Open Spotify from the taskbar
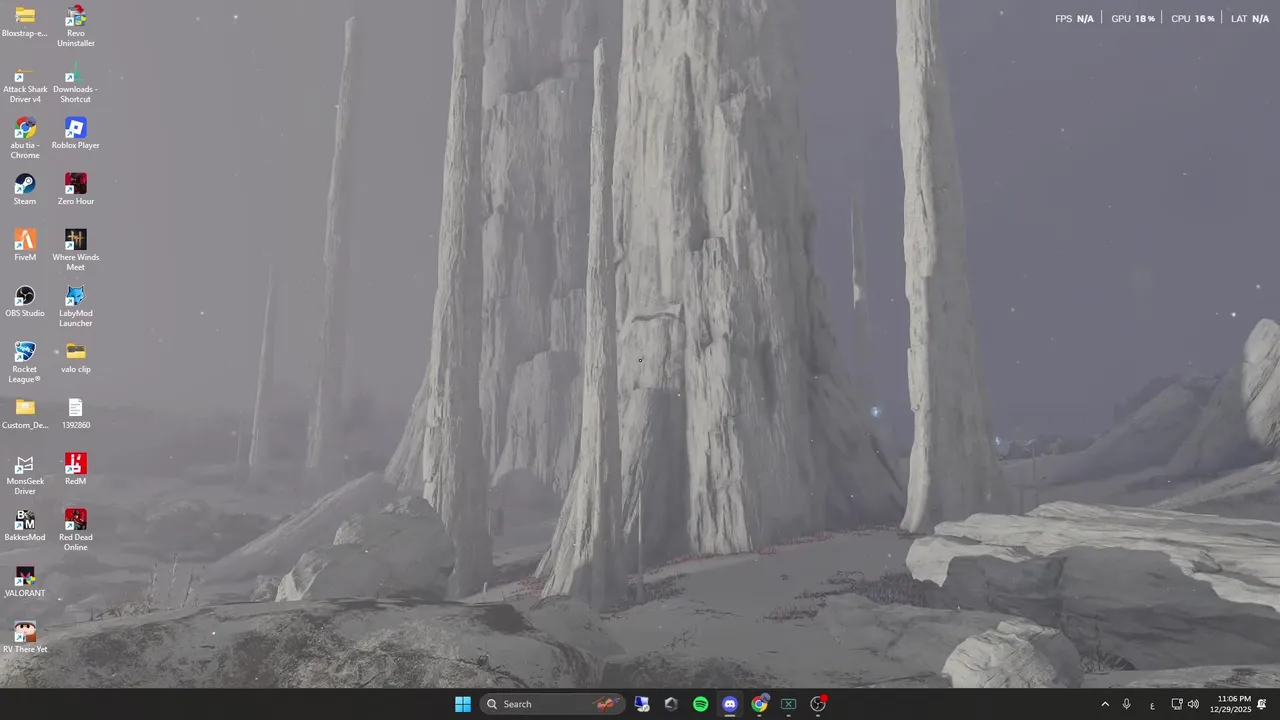 click(700, 704)
